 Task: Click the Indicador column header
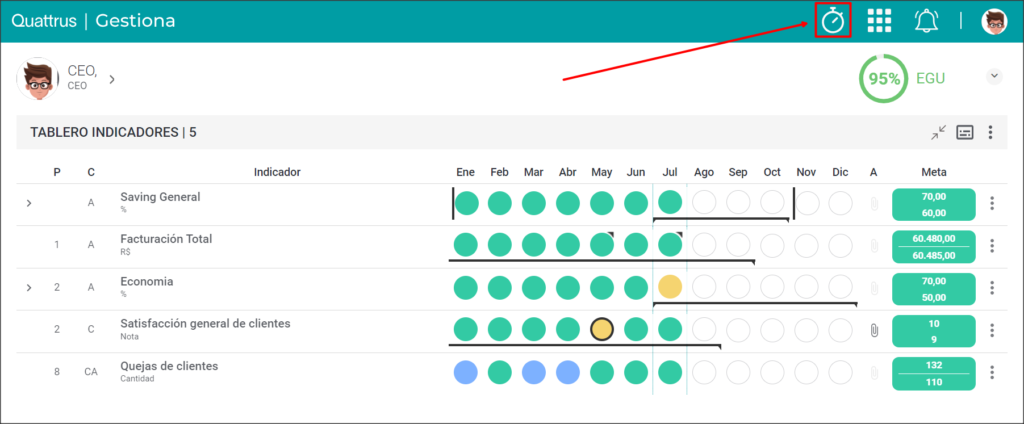277,172
